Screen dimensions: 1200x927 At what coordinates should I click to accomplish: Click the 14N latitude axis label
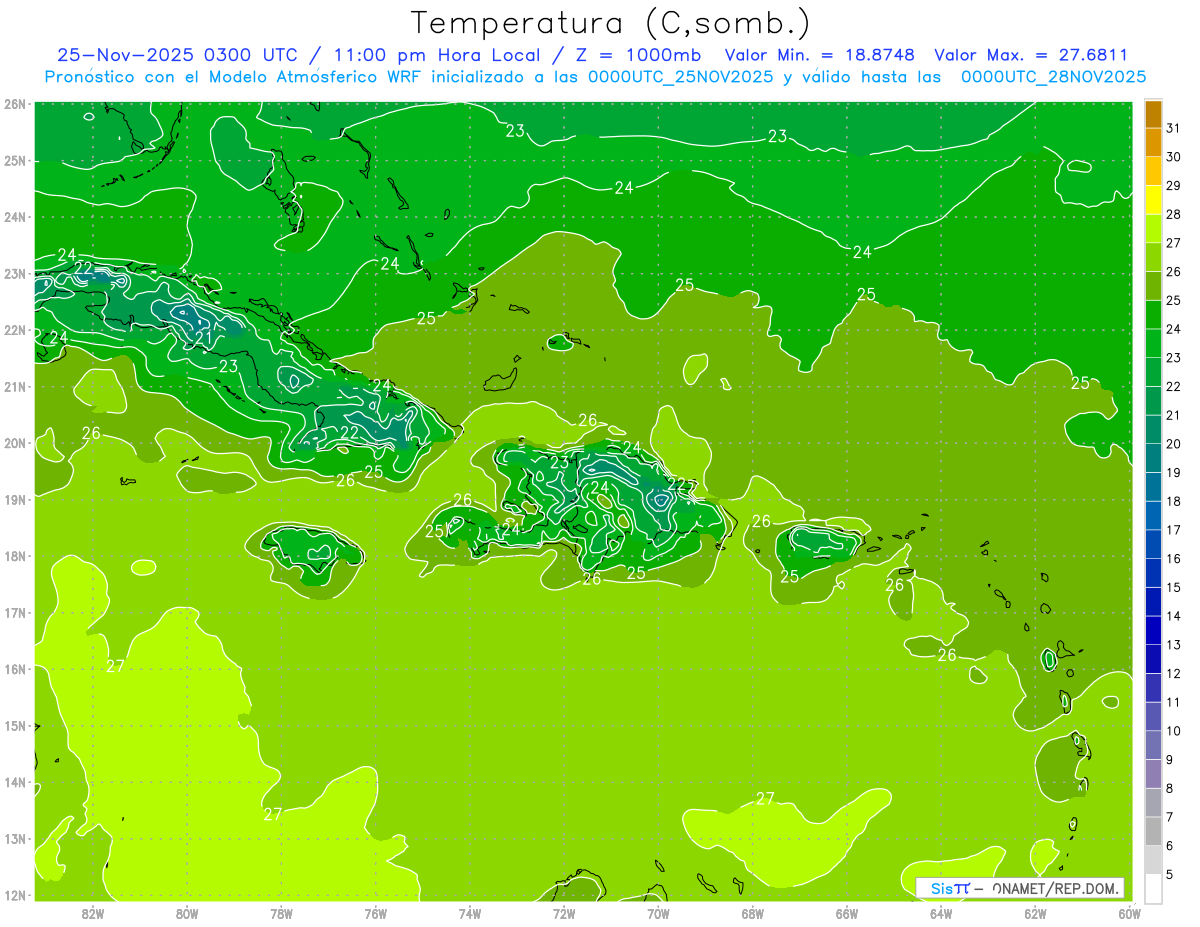(14, 782)
